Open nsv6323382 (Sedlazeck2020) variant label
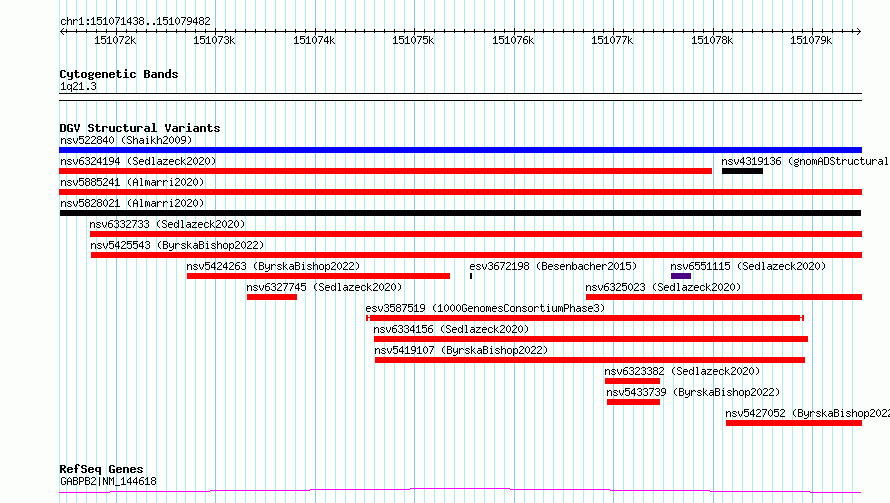The width and height of the screenshot is (890, 503). (x=682, y=371)
